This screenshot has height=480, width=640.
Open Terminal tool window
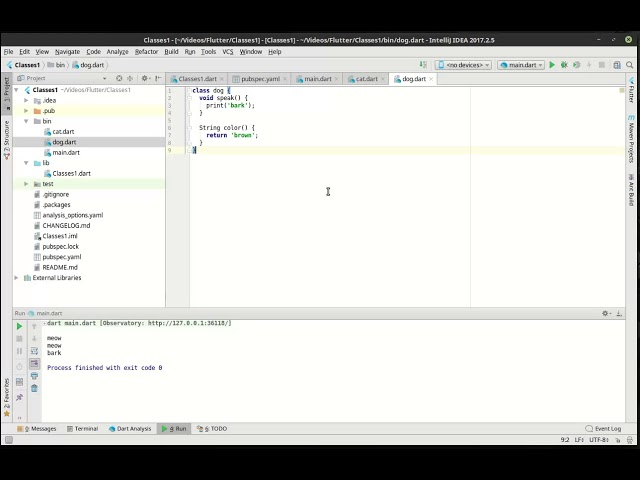click(82, 429)
